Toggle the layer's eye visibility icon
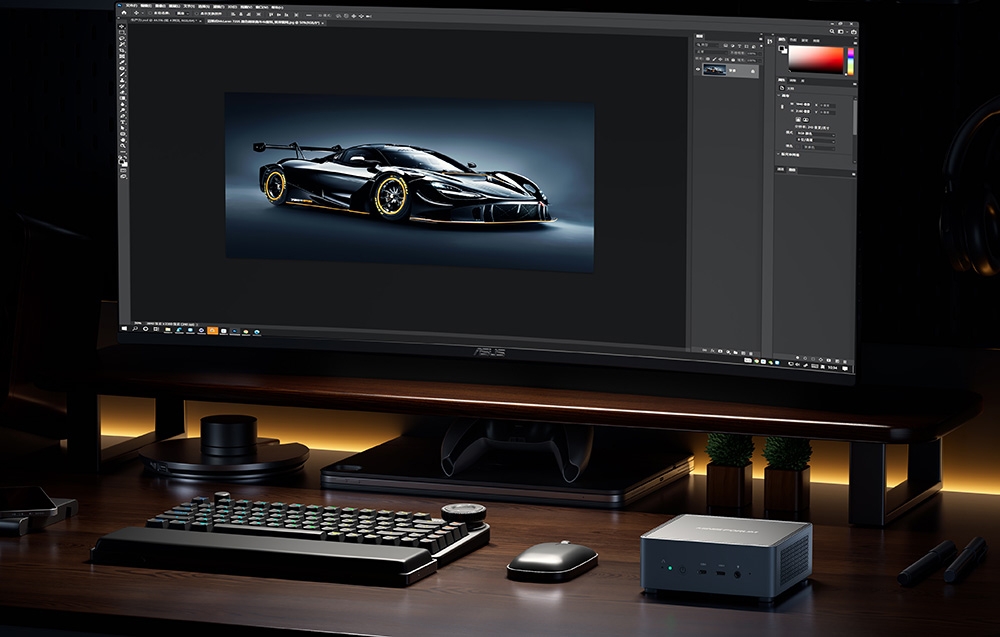This screenshot has height=637, width=1000. (x=698, y=69)
